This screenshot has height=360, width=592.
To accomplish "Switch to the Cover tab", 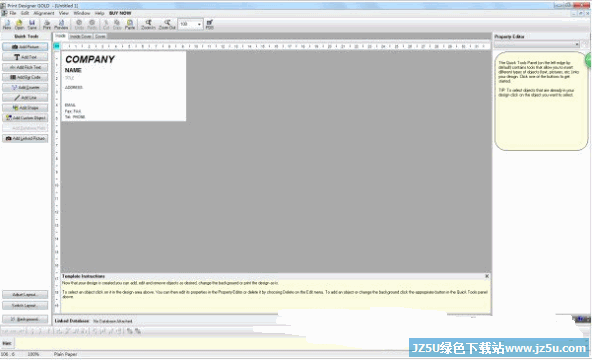I will pyautogui.click(x=100, y=36).
